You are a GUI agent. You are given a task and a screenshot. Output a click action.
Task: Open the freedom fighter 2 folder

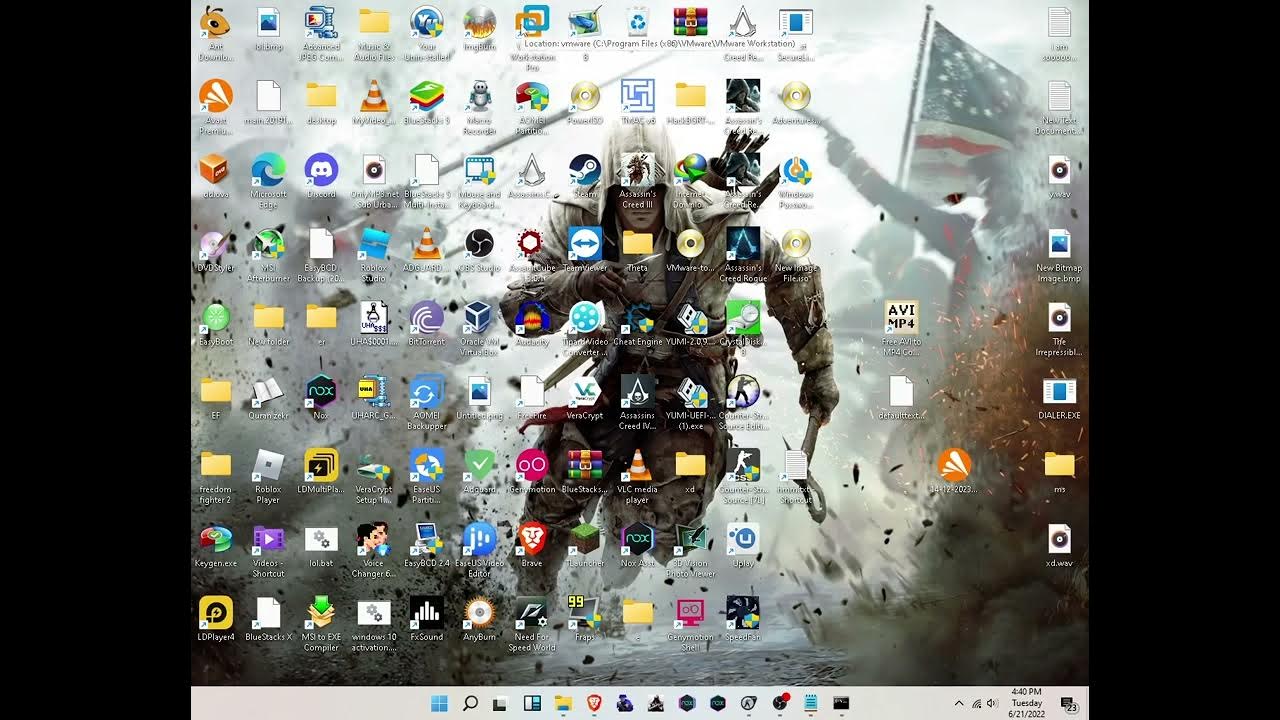(215, 476)
